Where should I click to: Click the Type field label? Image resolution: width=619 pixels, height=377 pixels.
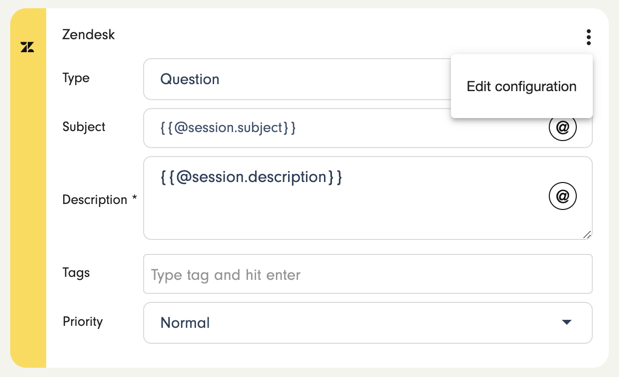pos(76,78)
